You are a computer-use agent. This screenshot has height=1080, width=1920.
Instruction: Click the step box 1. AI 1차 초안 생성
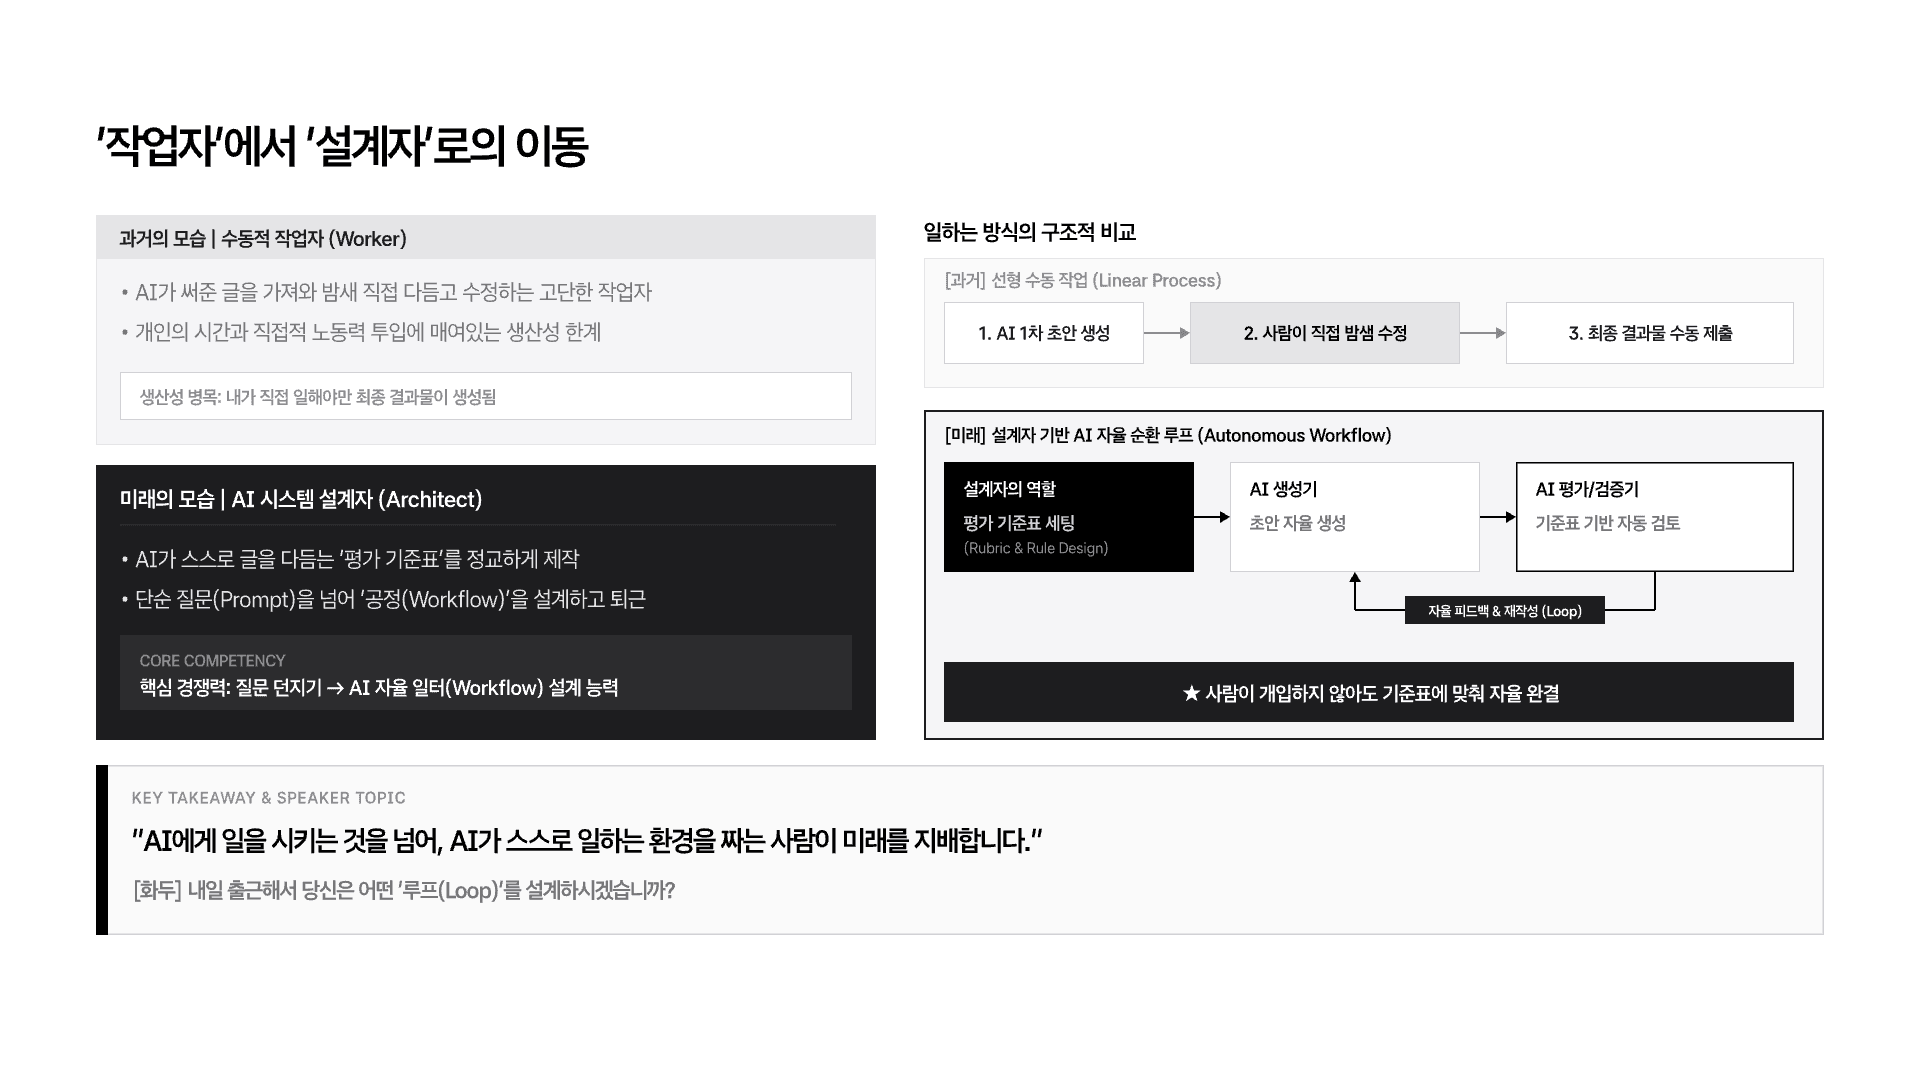tap(1044, 333)
